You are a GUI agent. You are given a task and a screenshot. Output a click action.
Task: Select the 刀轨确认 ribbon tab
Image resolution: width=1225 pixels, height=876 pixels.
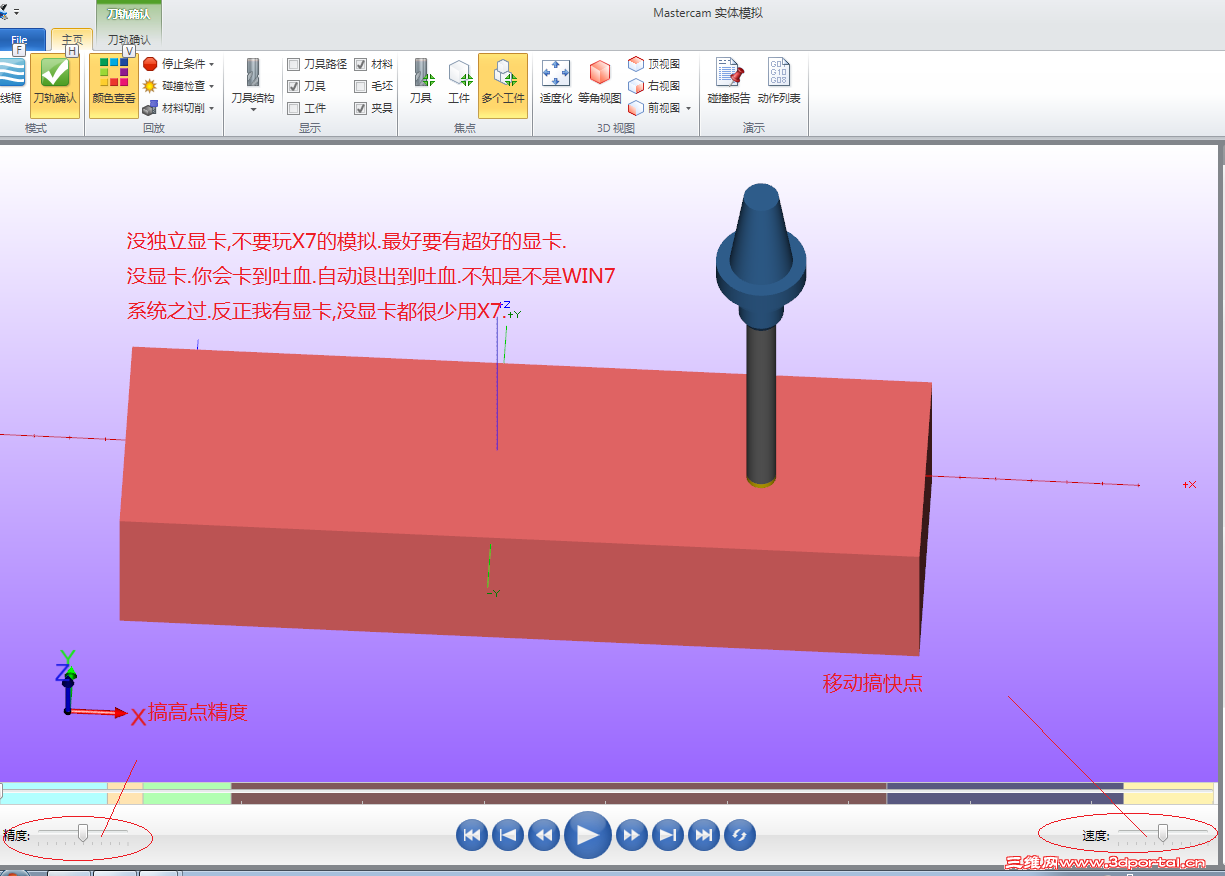pyautogui.click(x=129, y=40)
